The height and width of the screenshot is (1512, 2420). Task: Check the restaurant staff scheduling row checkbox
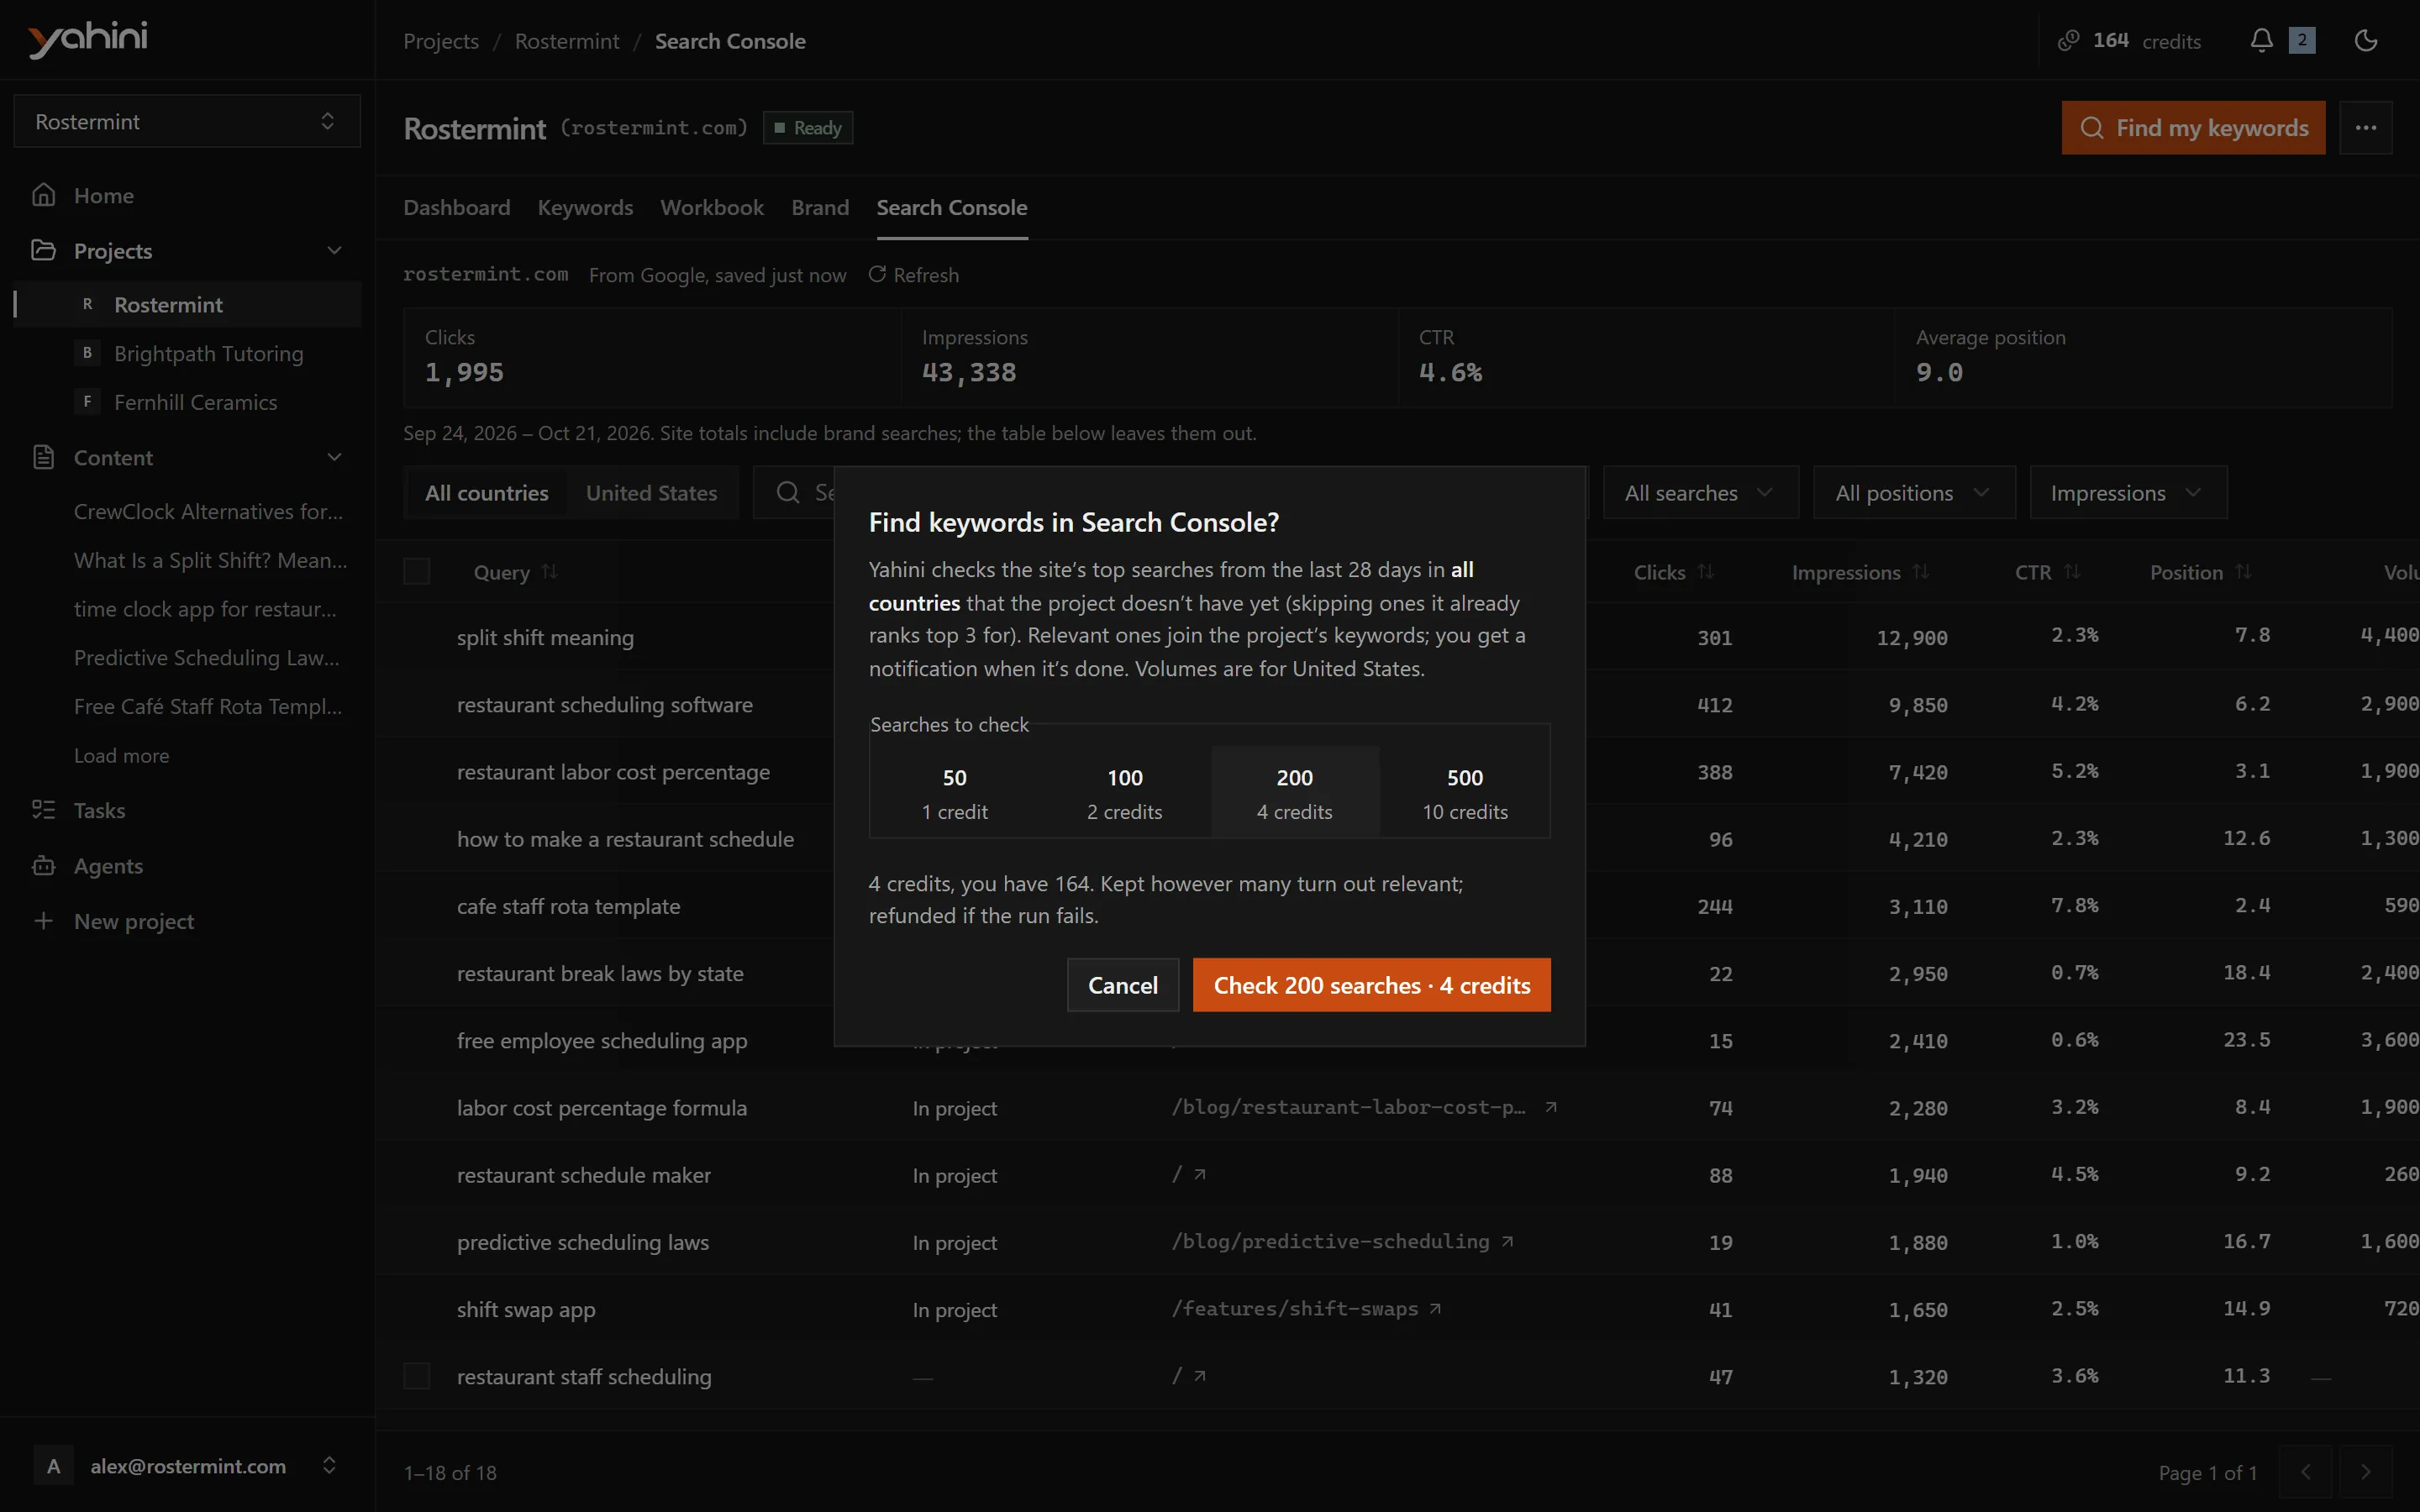(x=416, y=1376)
